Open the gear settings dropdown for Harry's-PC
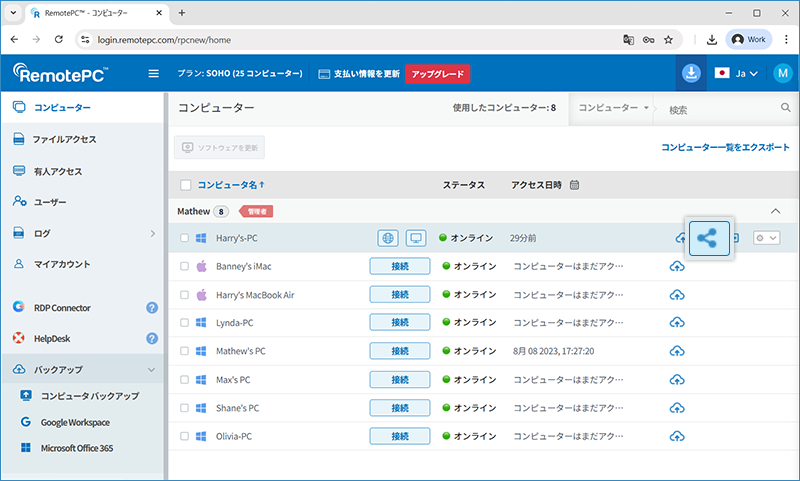The height and width of the screenshot is (481, 800). tap(766, 238)
